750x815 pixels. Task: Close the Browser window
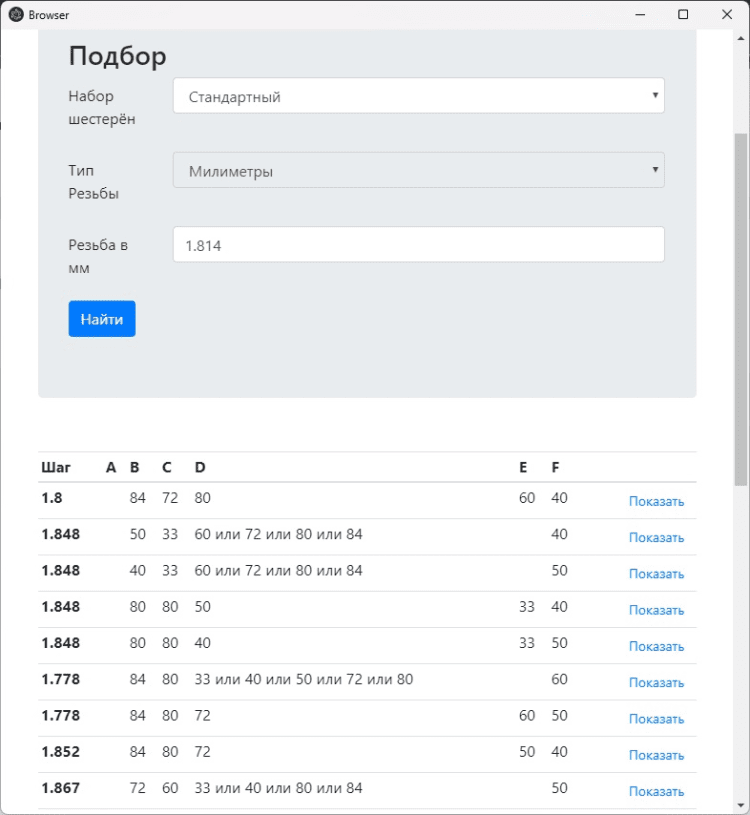(727, 15)
